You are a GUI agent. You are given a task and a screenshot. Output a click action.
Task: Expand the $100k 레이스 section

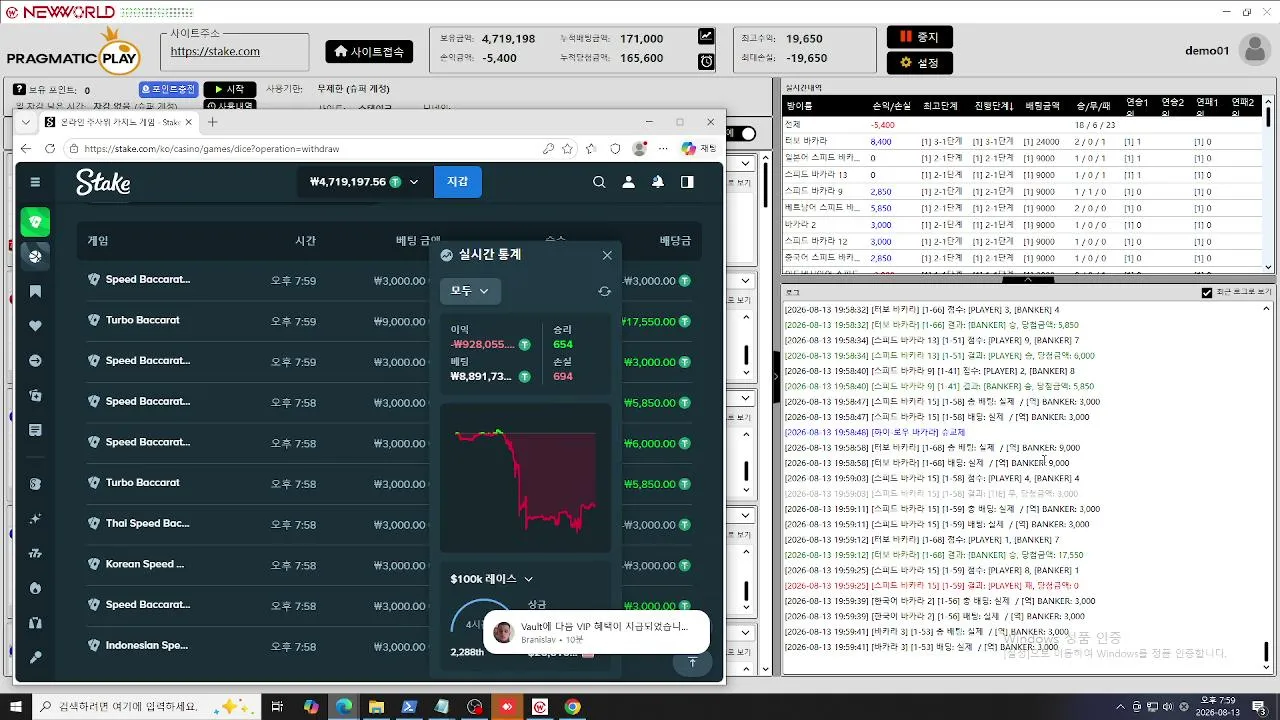(491, 579)
